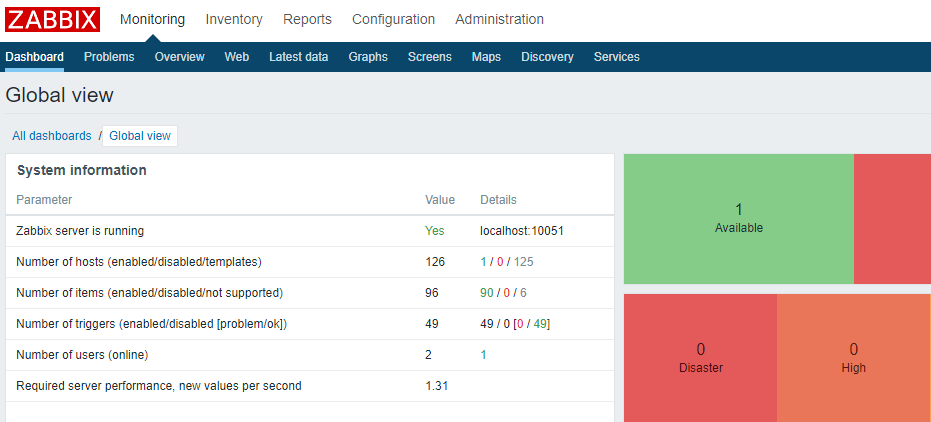Switch to the Dashboard tab

pyautogui.click(x=34, y=57)
